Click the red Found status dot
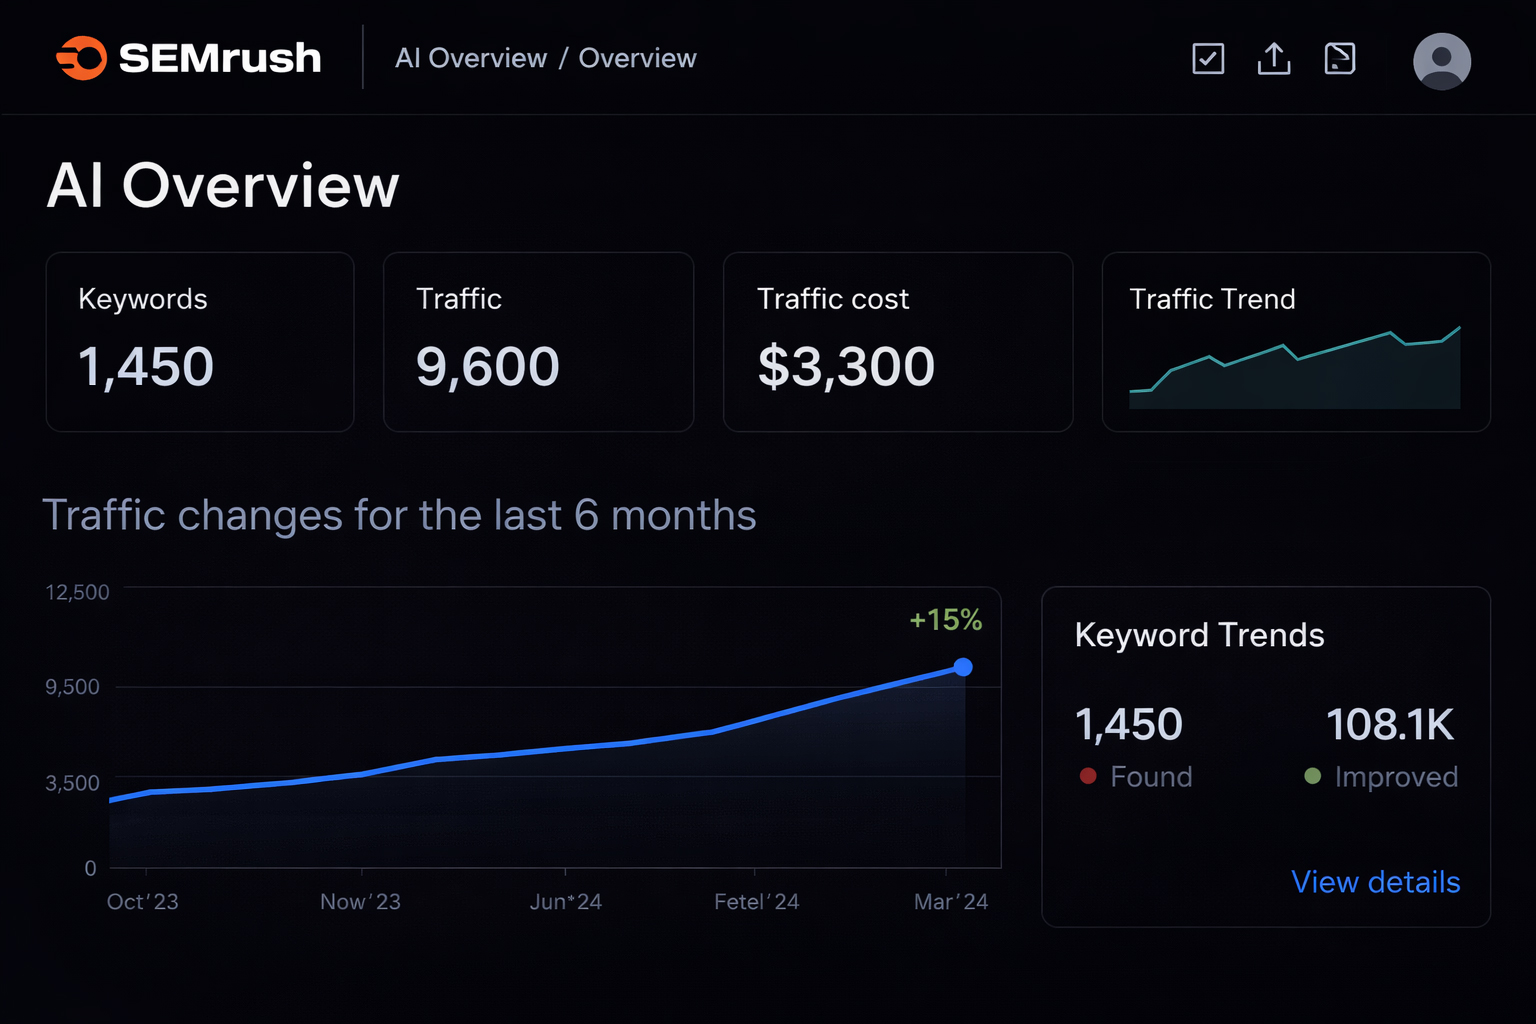This screenshot has height=1024, width=1536. (1088, 776)
